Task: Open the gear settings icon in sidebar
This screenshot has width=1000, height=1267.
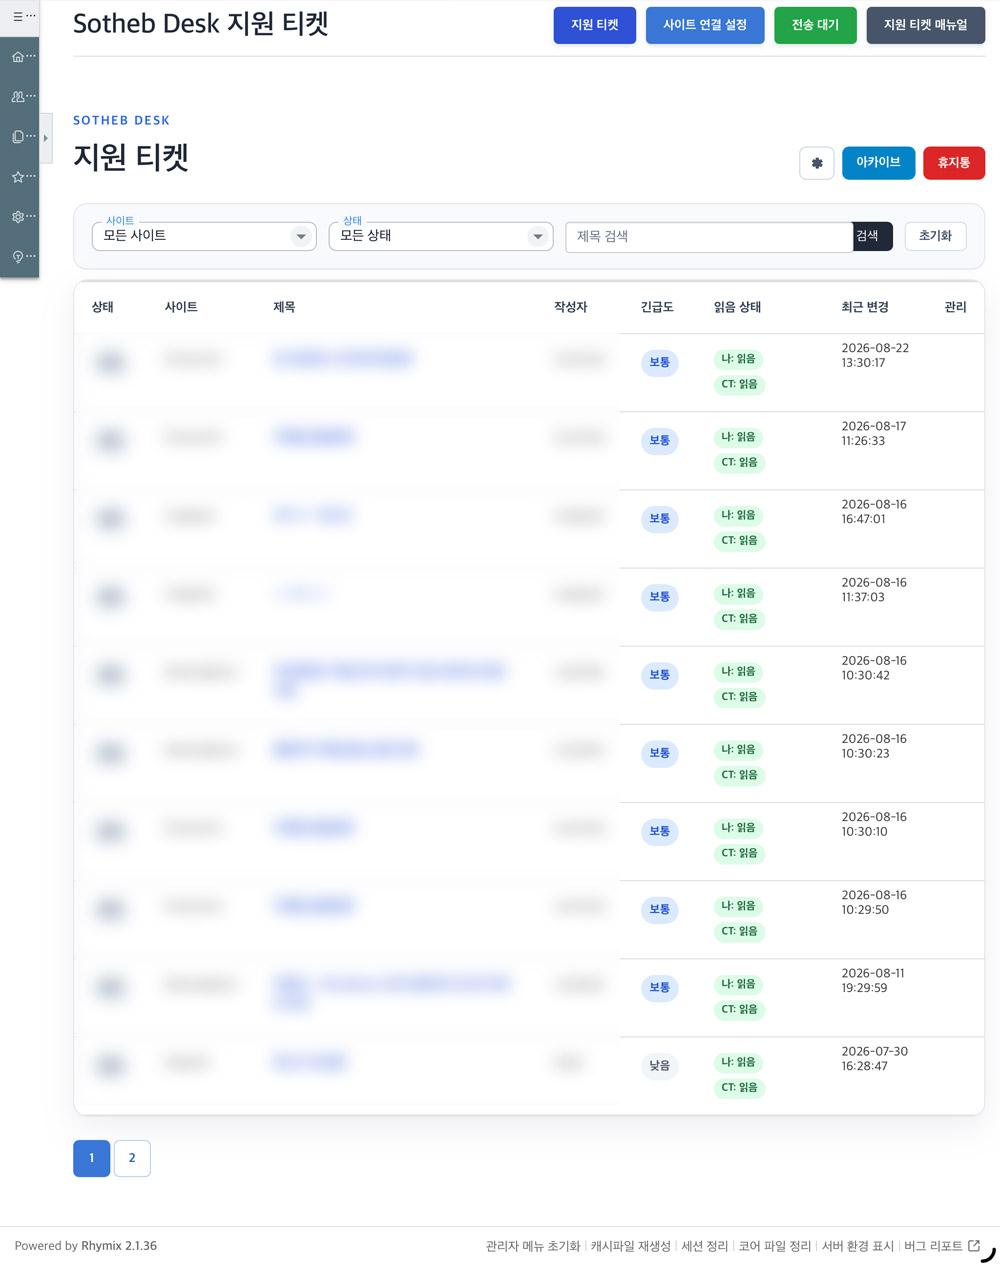Action: click(18, 217)
